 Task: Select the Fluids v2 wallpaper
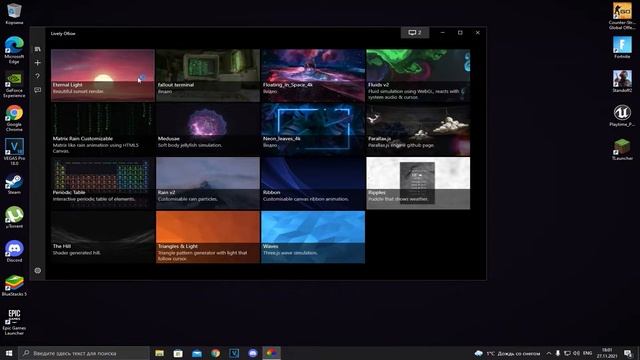tap(418, 75)
